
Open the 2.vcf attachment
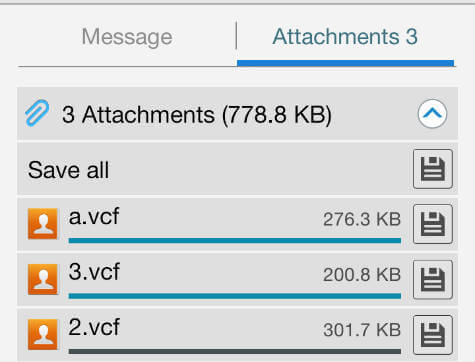94,327
